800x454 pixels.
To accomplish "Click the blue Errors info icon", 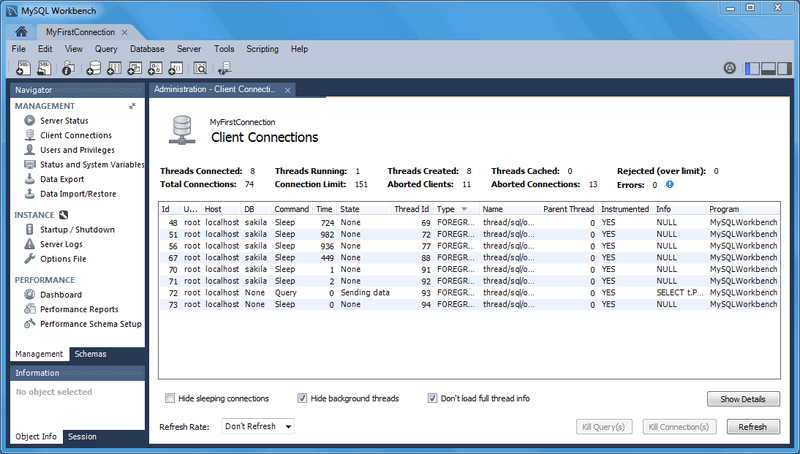I will click(x=670, y=184).
